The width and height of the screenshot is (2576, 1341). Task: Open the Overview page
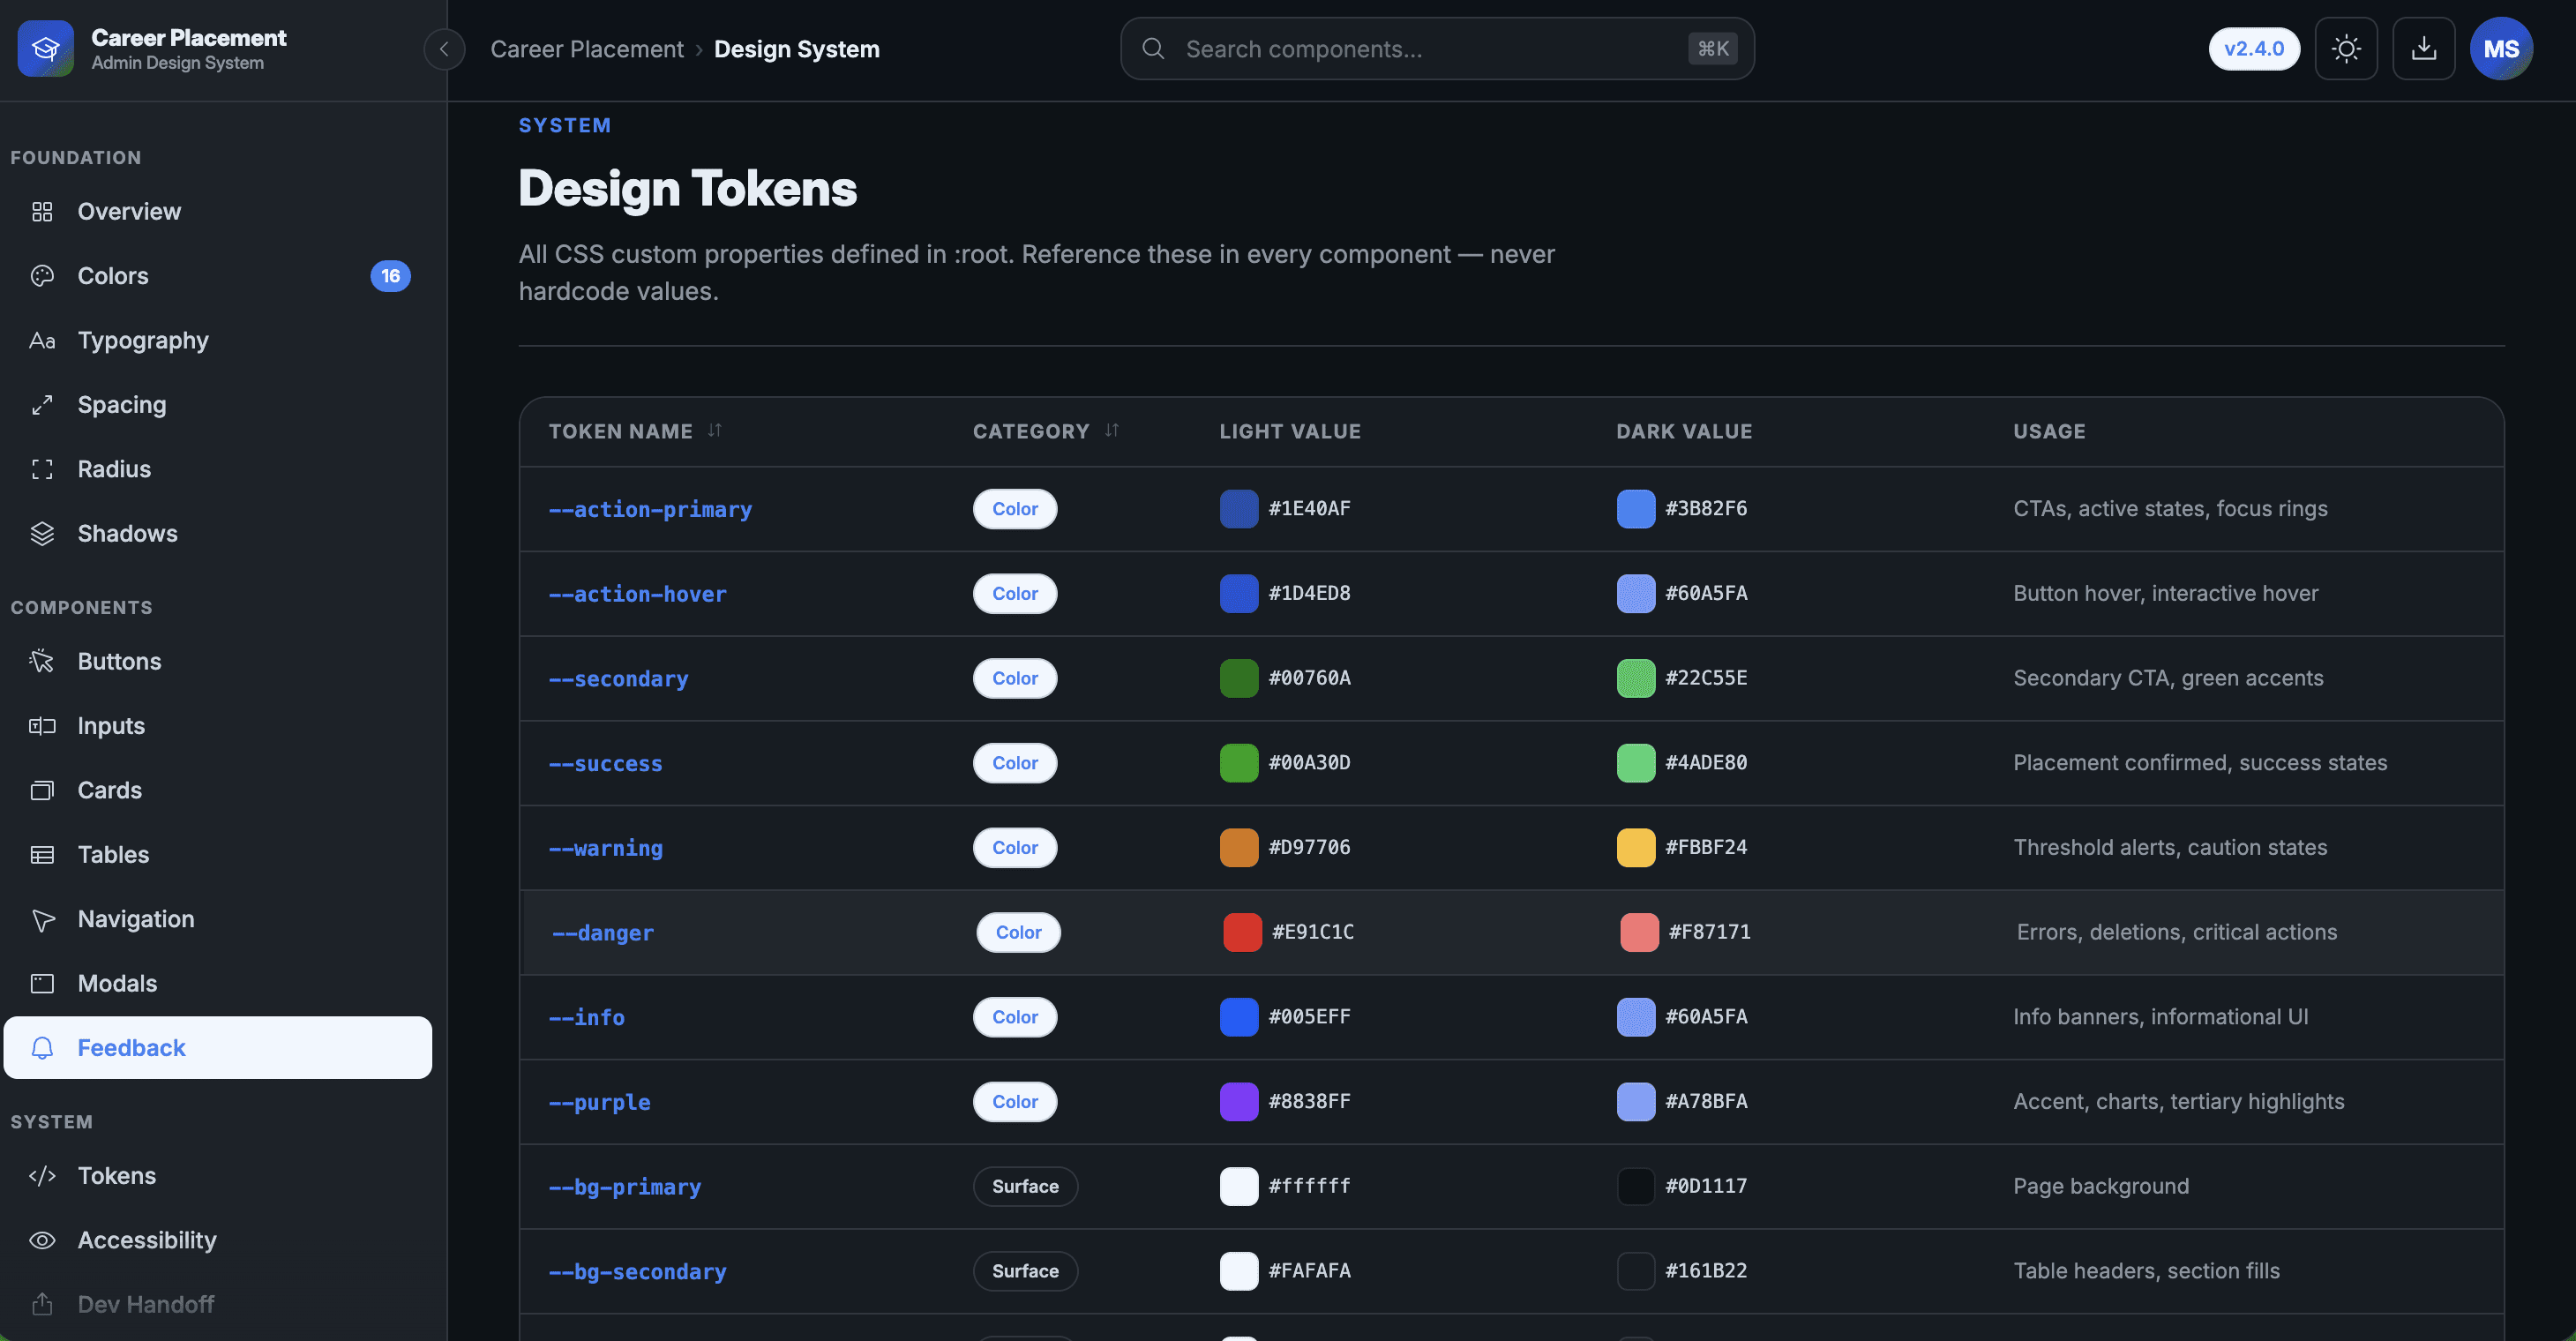coord(218,212)
